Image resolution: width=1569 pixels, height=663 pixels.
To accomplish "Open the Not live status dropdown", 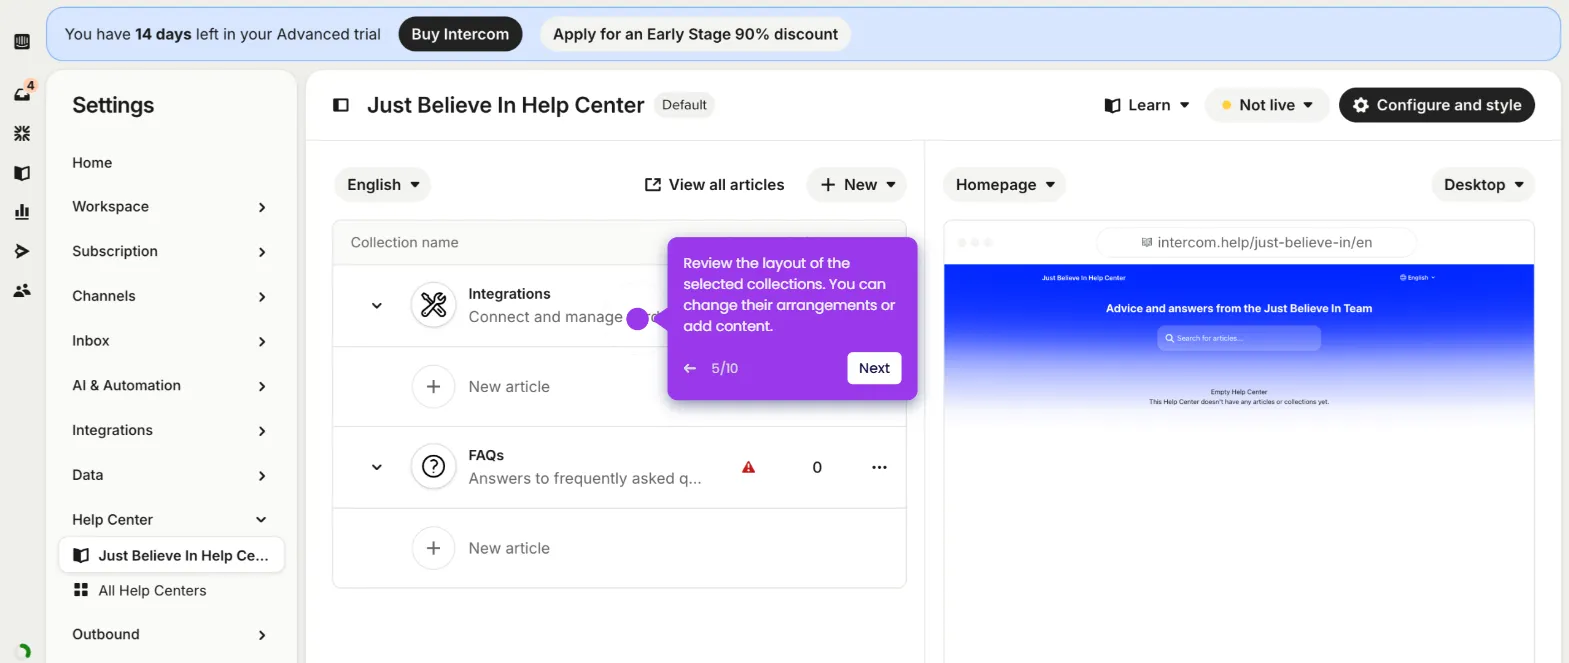I will pos(1267,105).
